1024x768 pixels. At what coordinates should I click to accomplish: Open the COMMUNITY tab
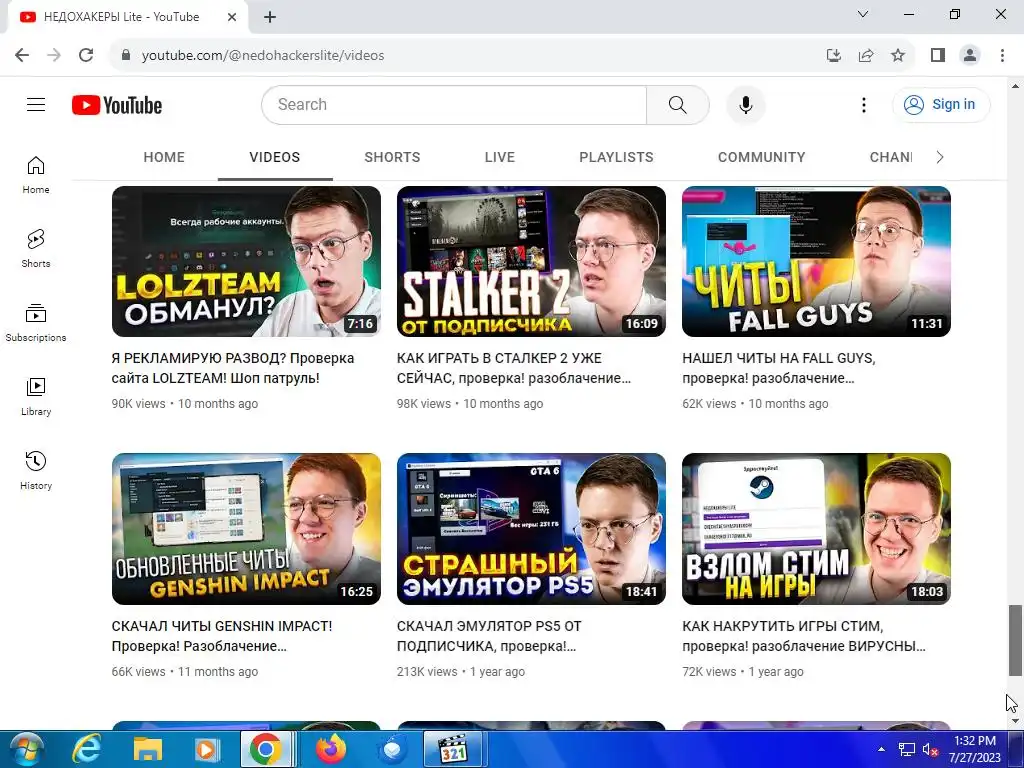coord(761,157)
